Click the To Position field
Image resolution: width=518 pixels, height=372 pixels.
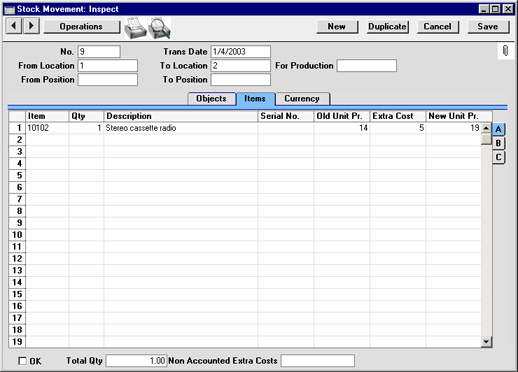(x=240, y=80)
